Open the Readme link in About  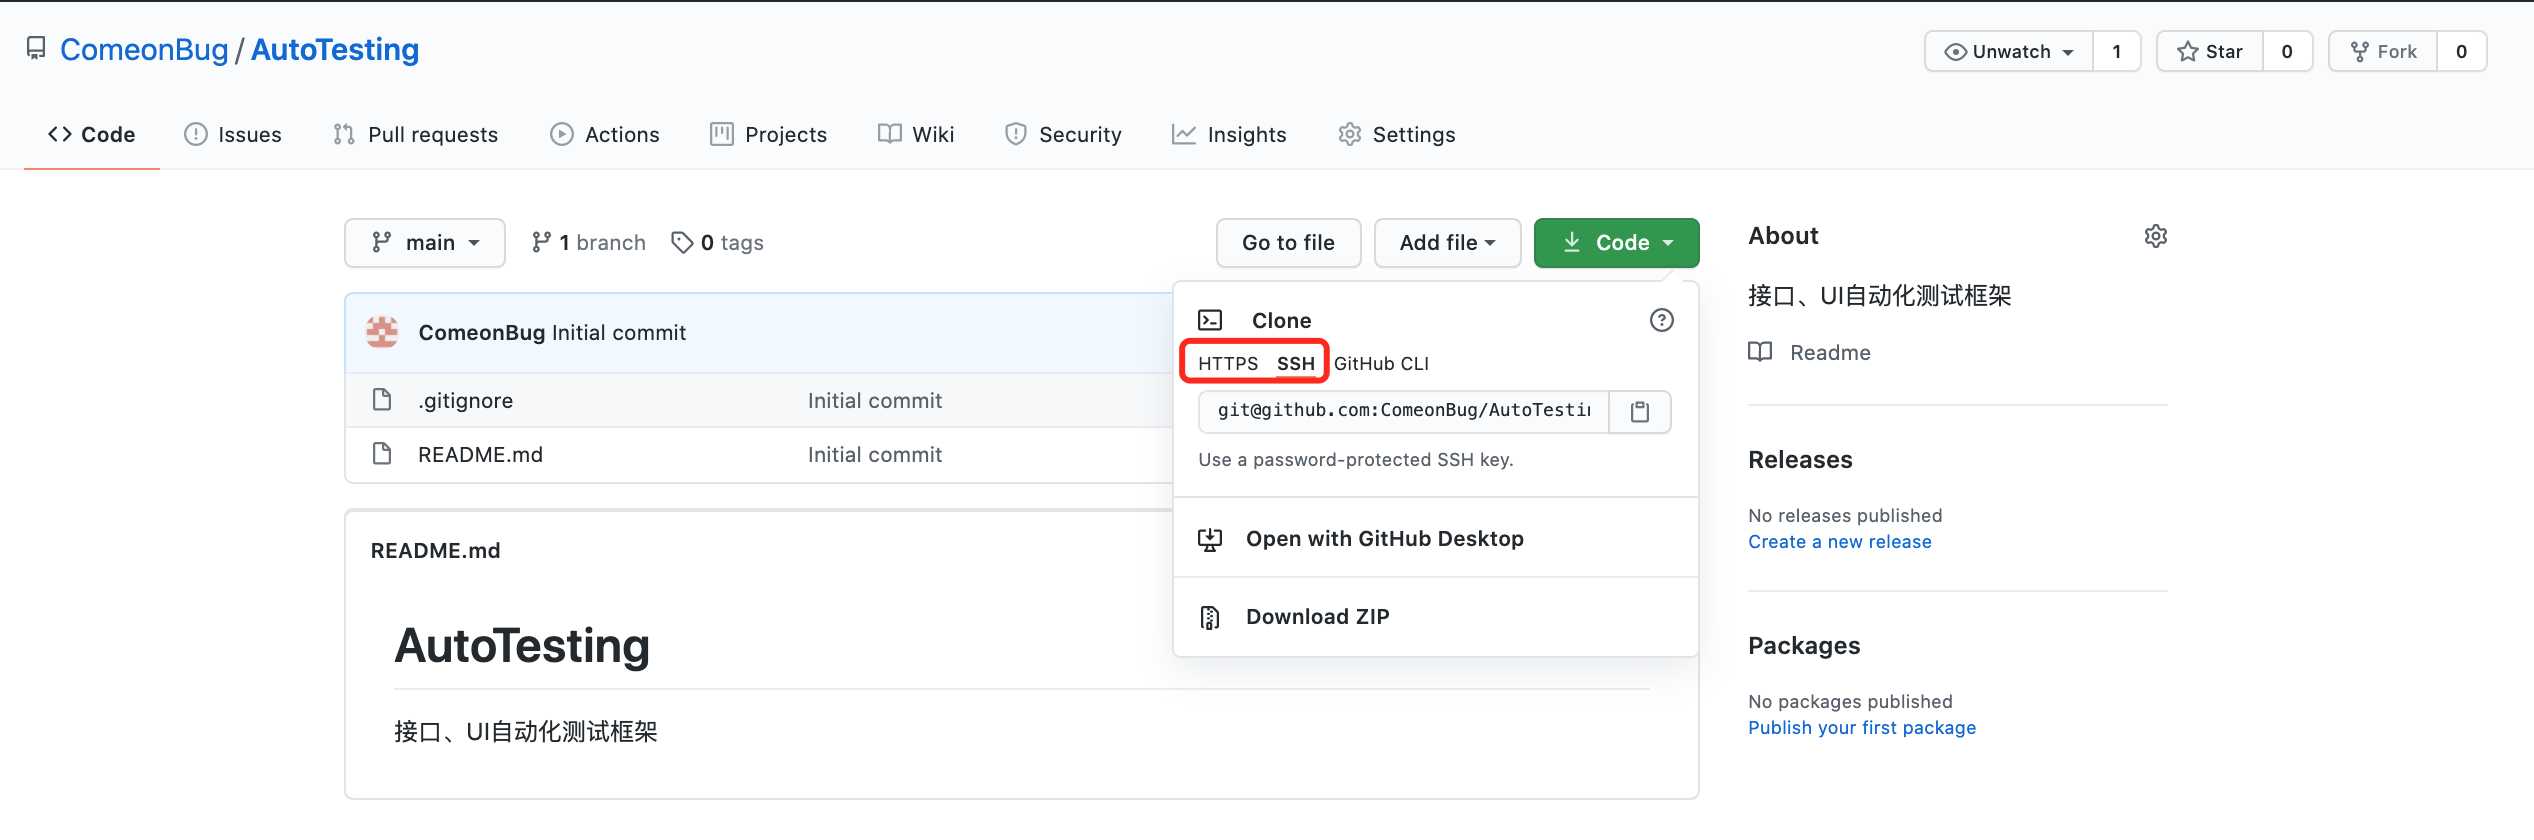[x=1830, y=353]
